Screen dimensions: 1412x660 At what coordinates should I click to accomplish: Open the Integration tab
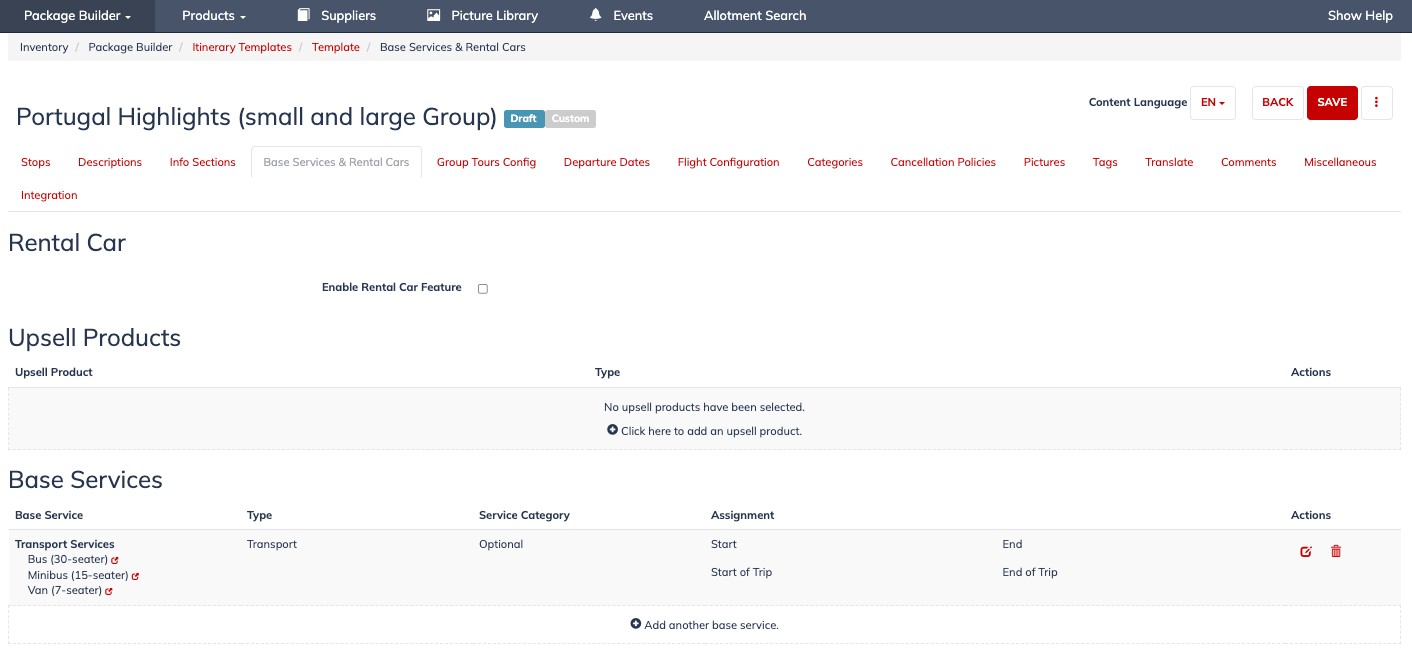point(49,195)
